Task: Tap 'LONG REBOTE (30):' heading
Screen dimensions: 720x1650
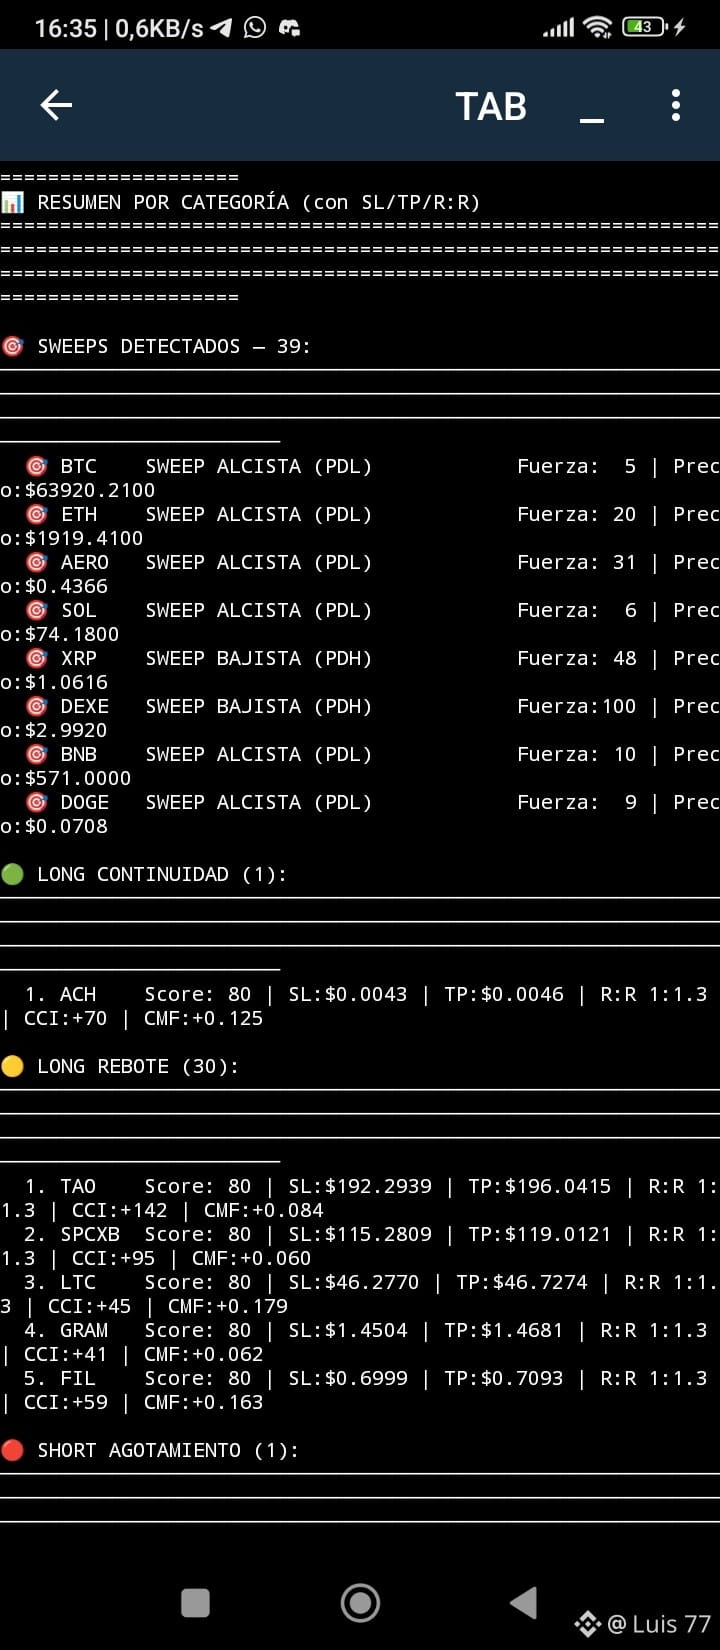Action: click(x=138, y=1066)
